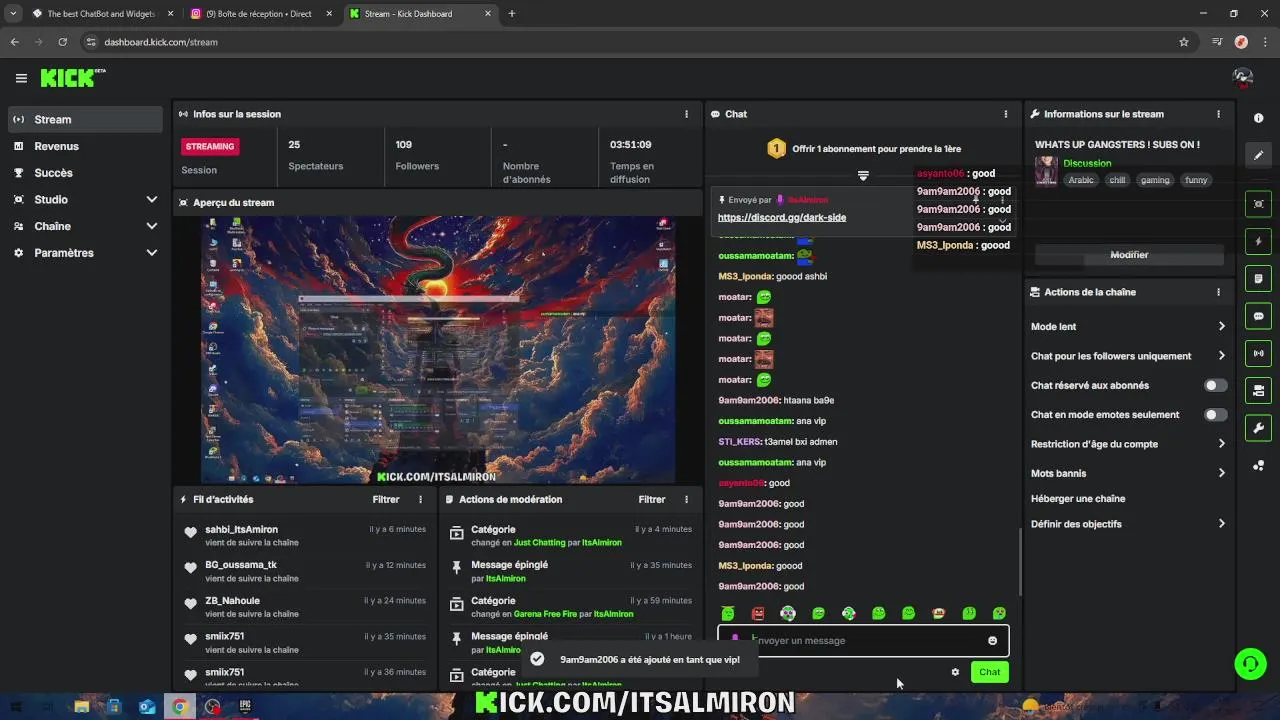Toggle the wrench widget icon in right sidebar
This screenshot has height=720, width=1280.
tap(1258, 428)
